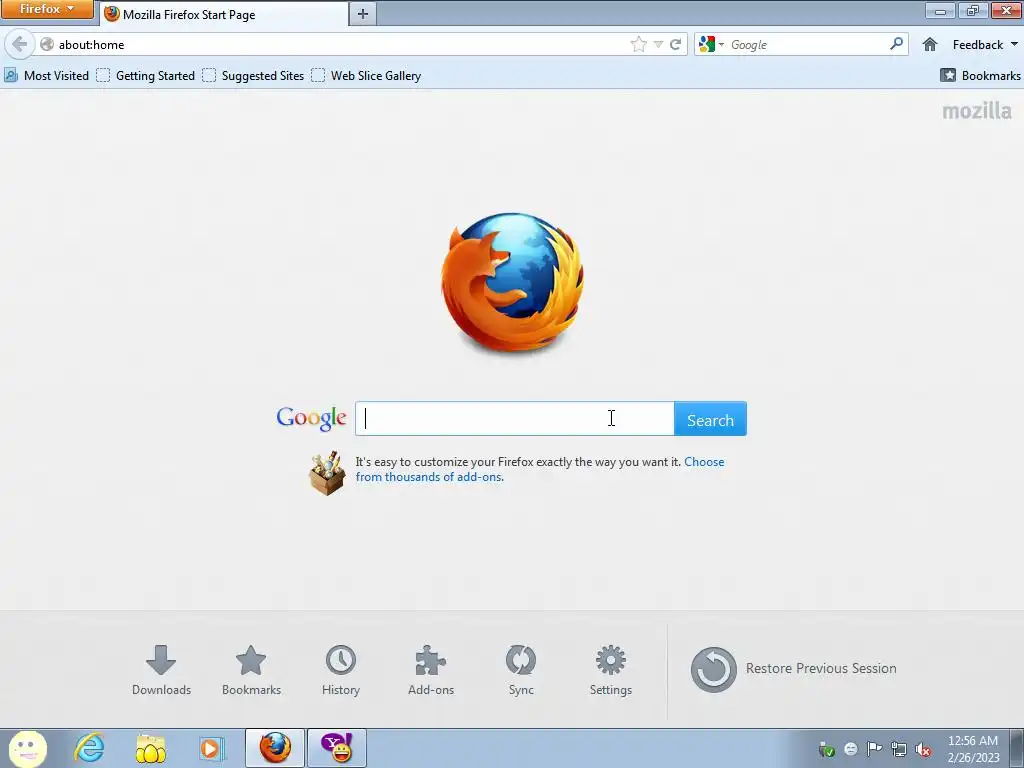Open the media player taskbar icon
Viewport: 1024px width, 768px height.
pos(211,748)
